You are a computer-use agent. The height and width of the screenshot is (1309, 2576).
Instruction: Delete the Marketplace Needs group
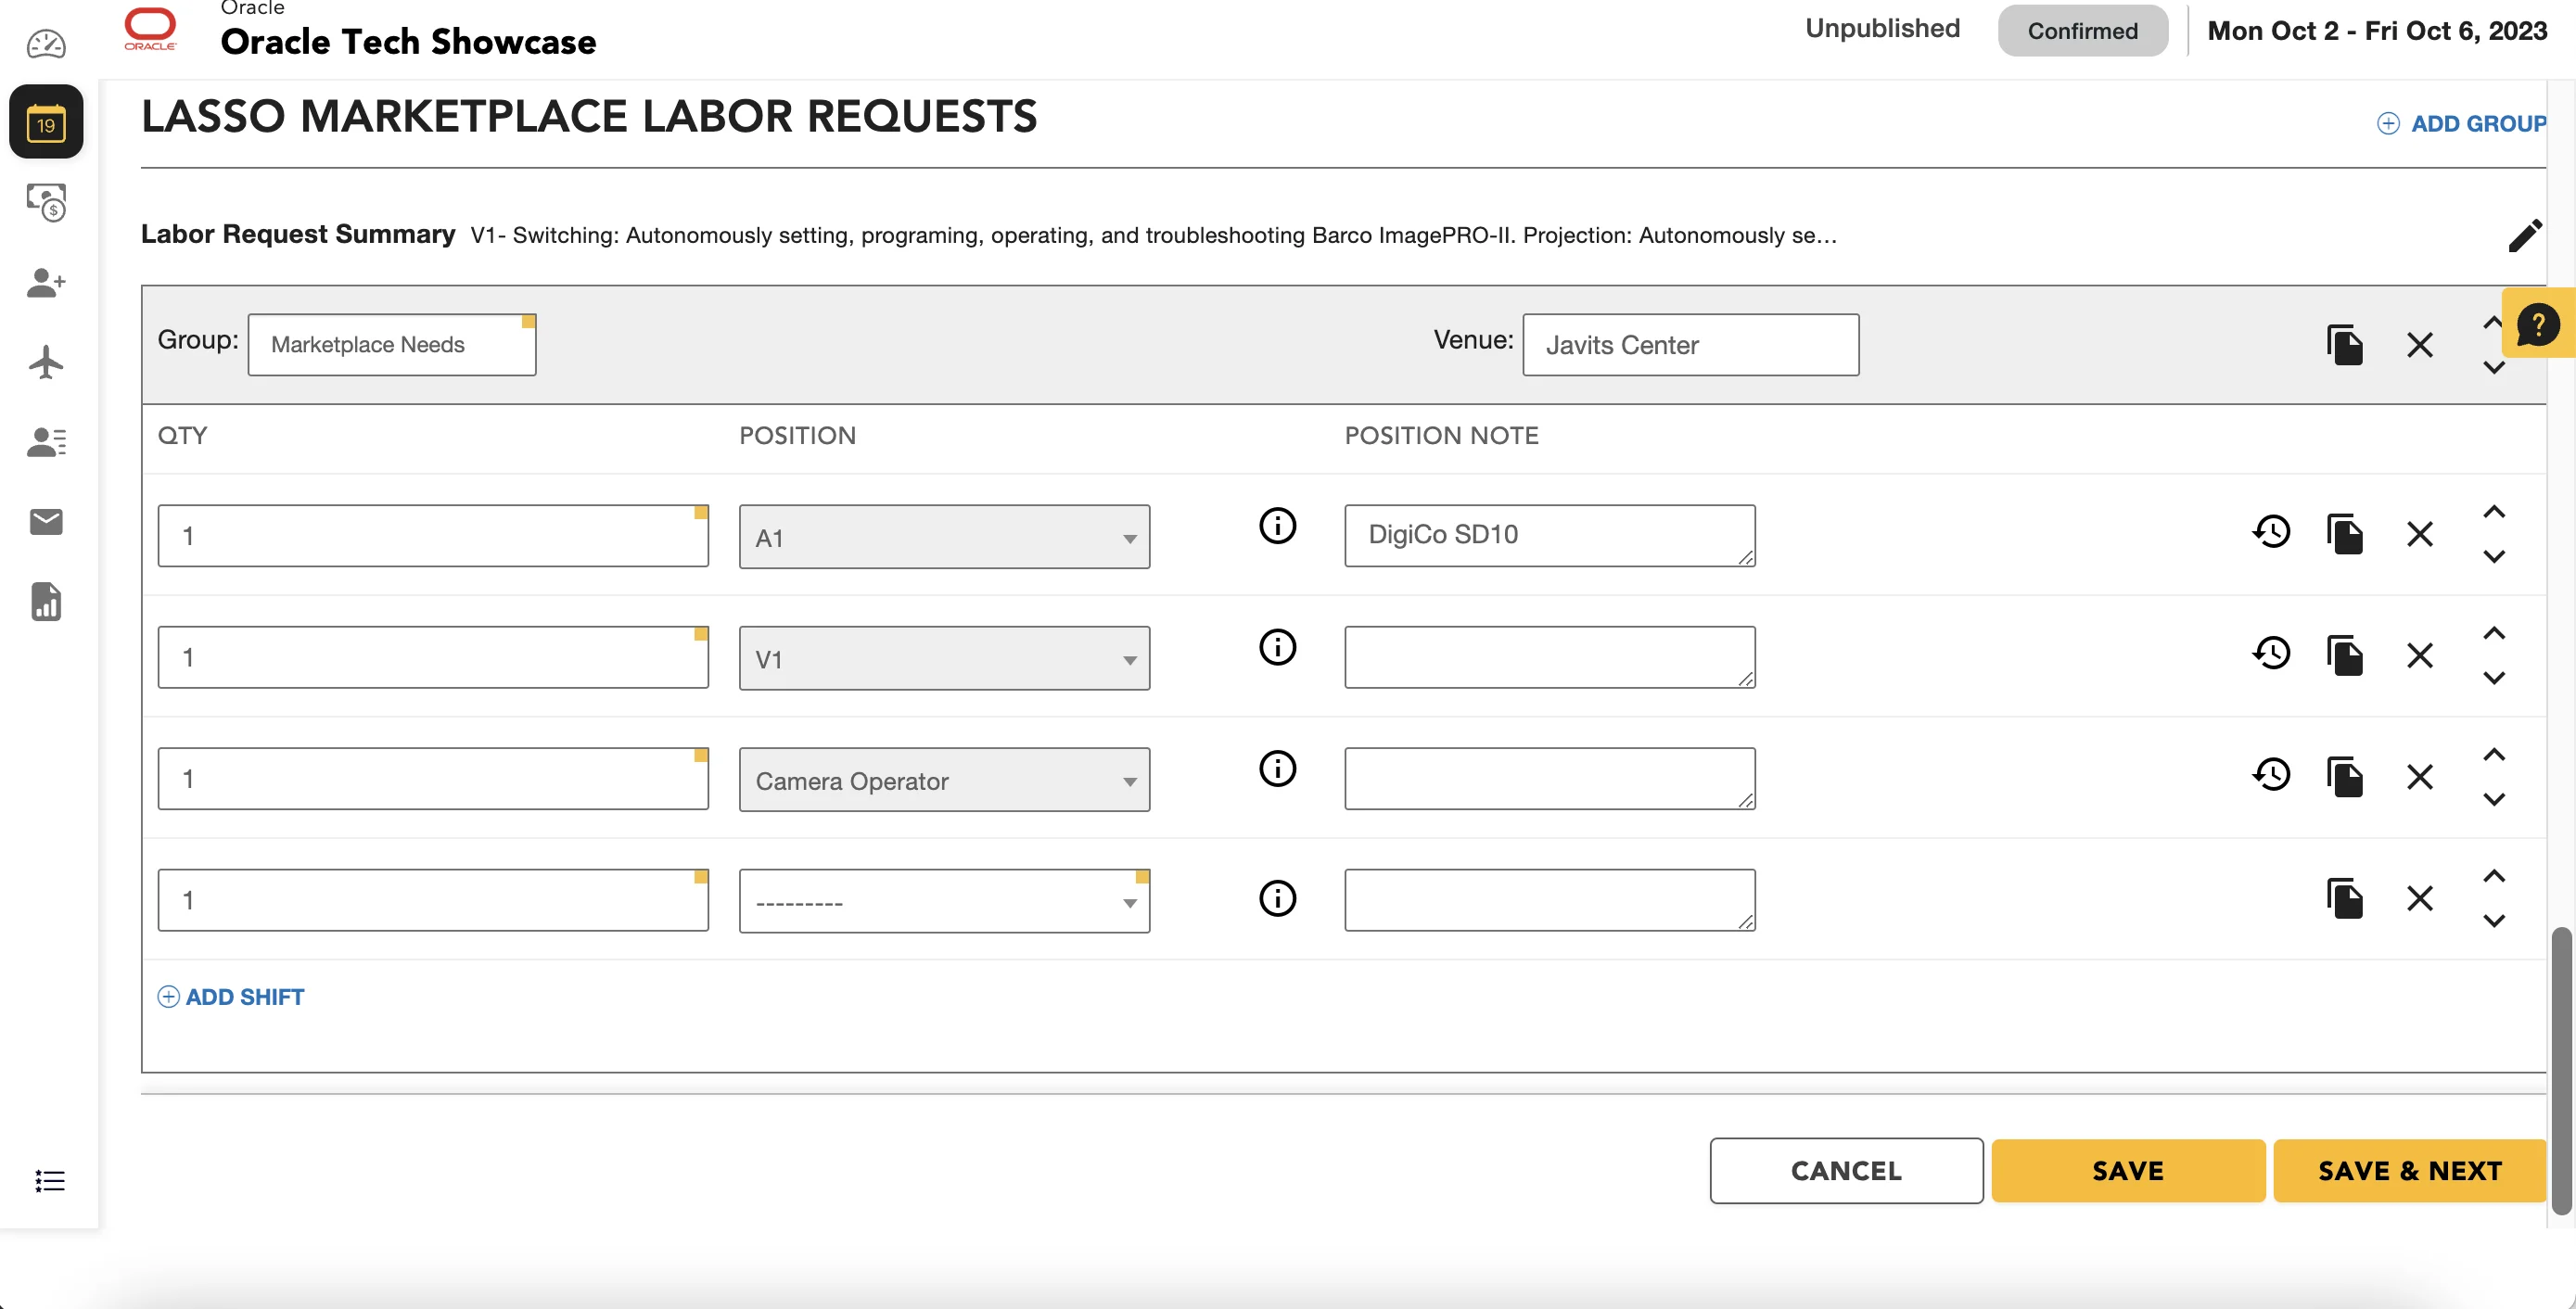[2420, 345]
